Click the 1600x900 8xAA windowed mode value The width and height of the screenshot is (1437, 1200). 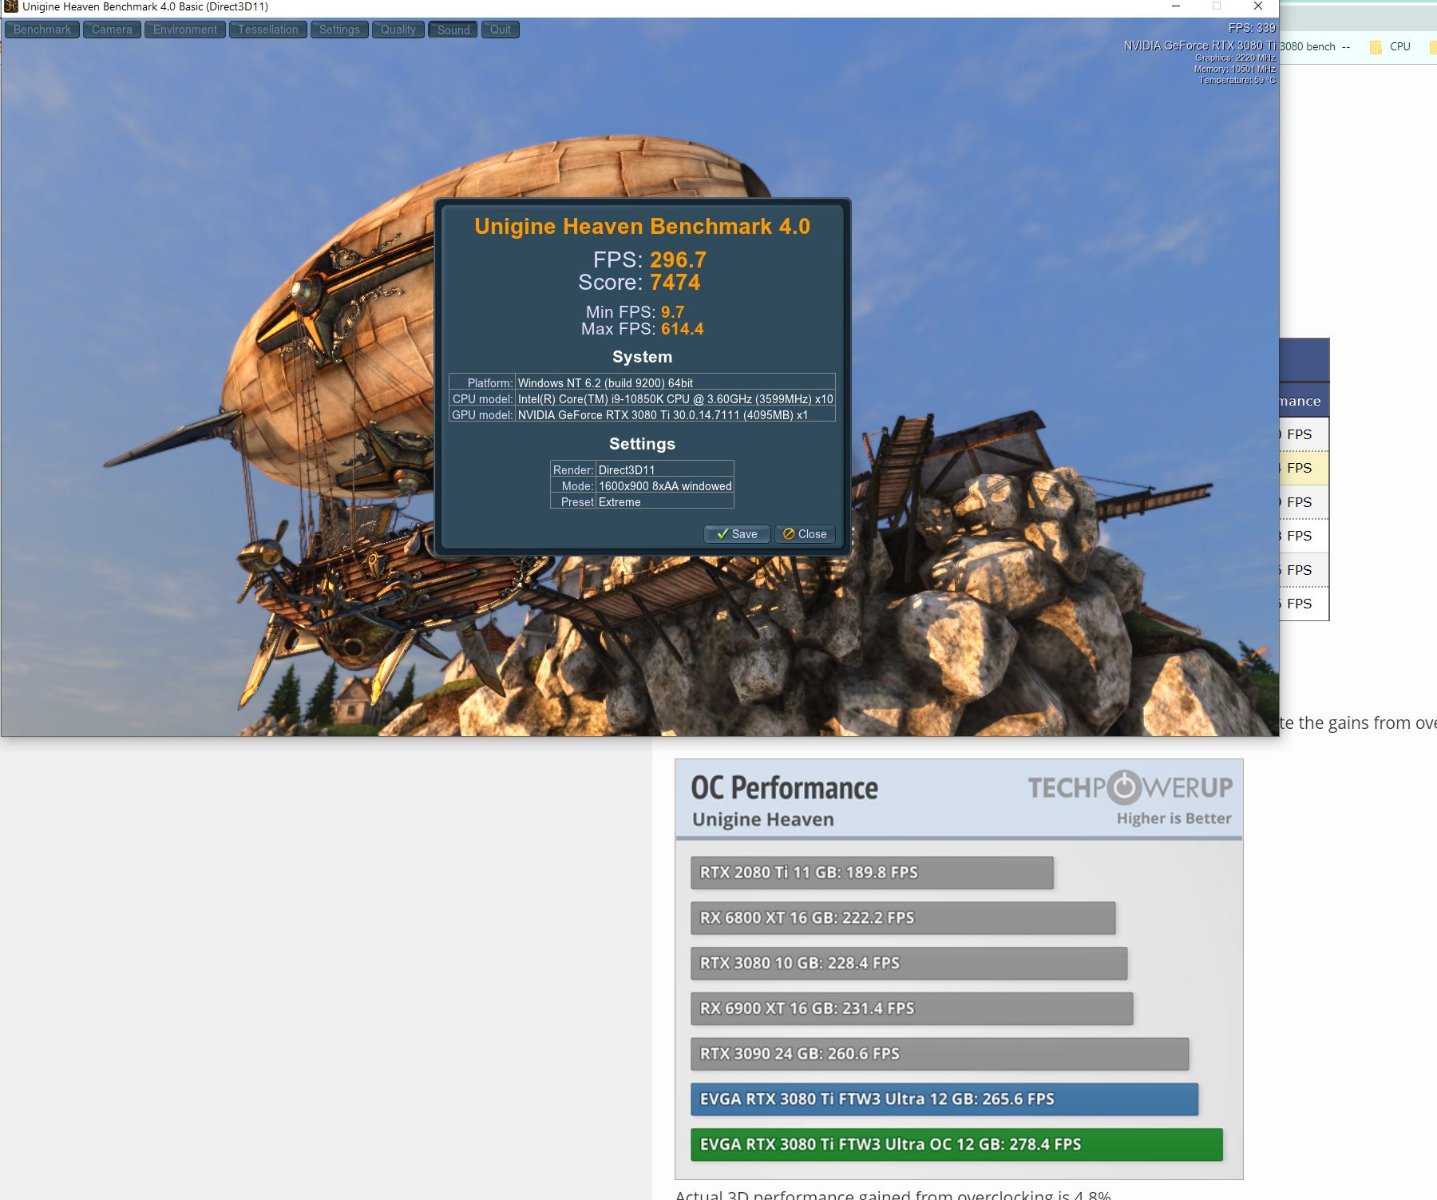665,485
